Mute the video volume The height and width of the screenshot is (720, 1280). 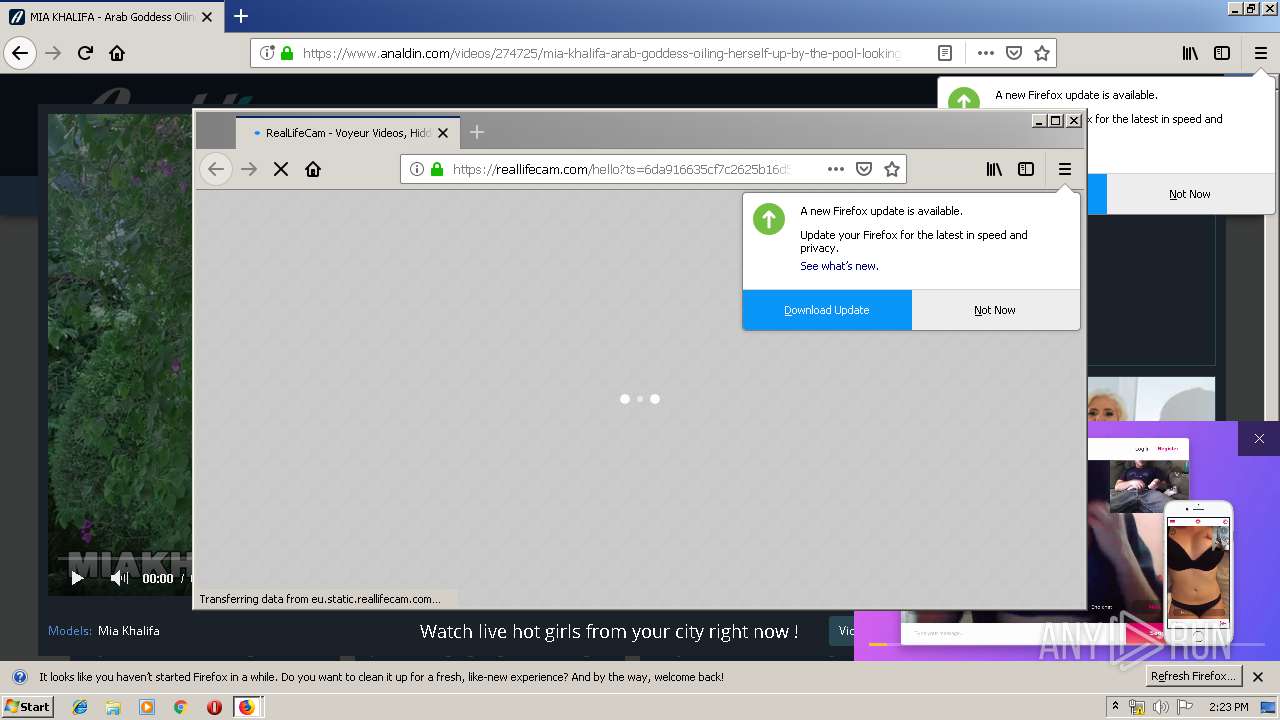(119, 578)
